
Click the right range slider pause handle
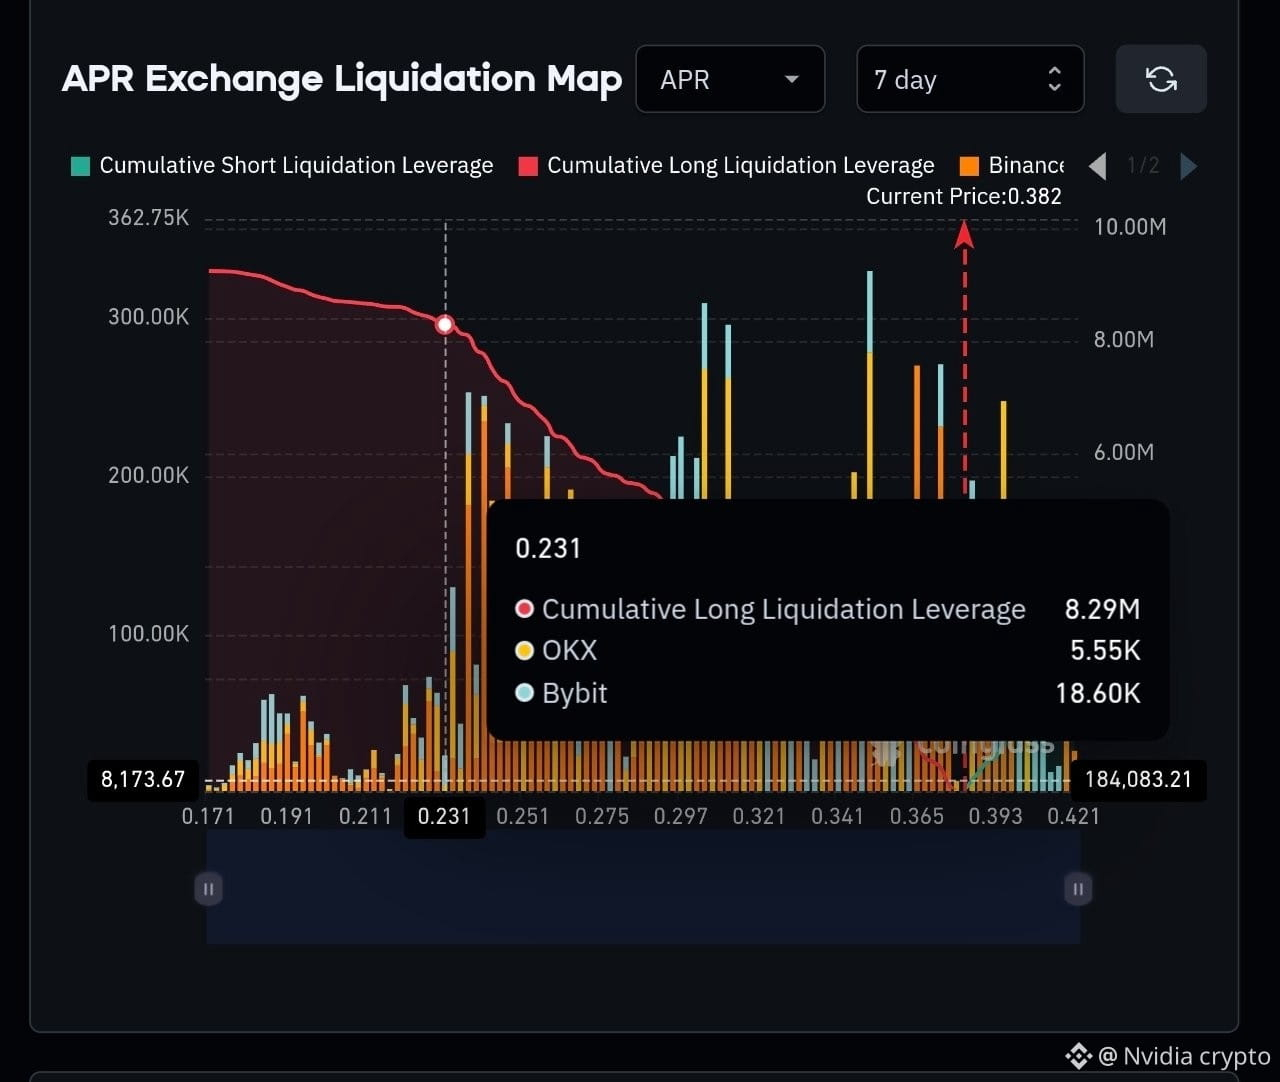1078,888
